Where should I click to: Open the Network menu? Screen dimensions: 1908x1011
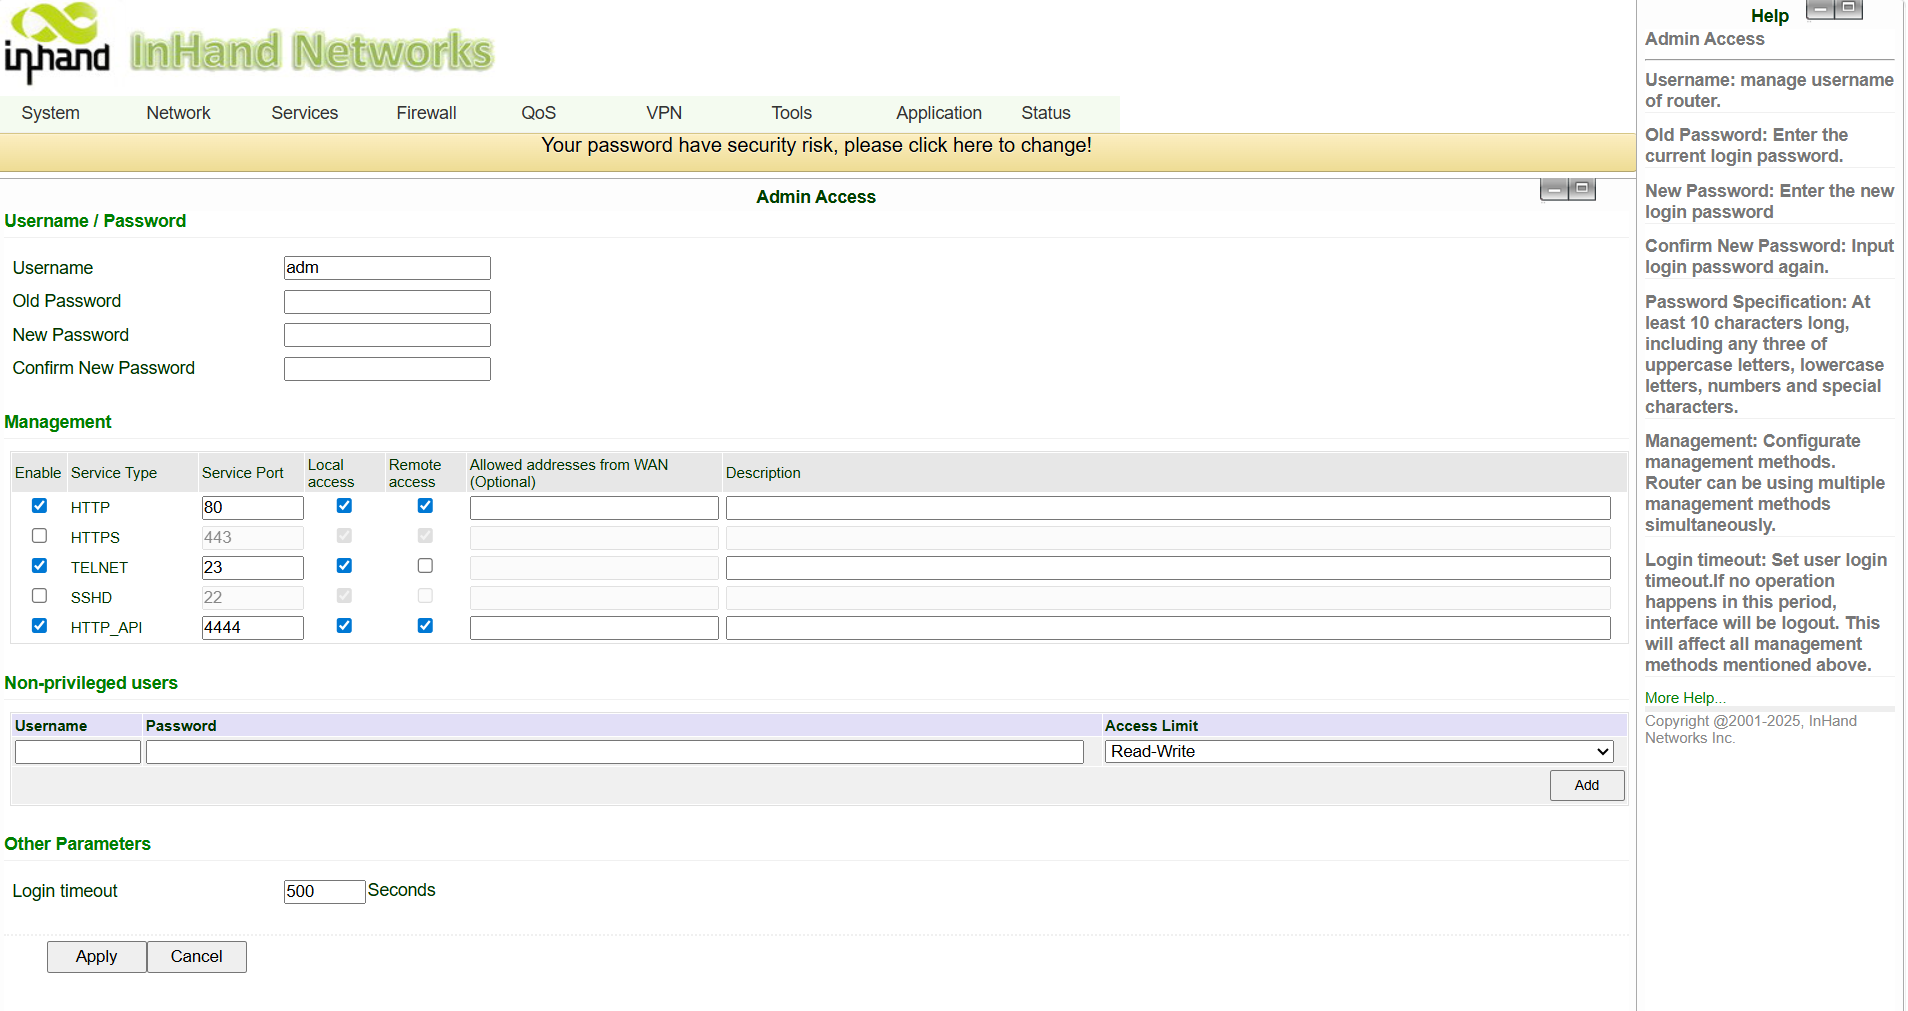[x=178, y=113]
